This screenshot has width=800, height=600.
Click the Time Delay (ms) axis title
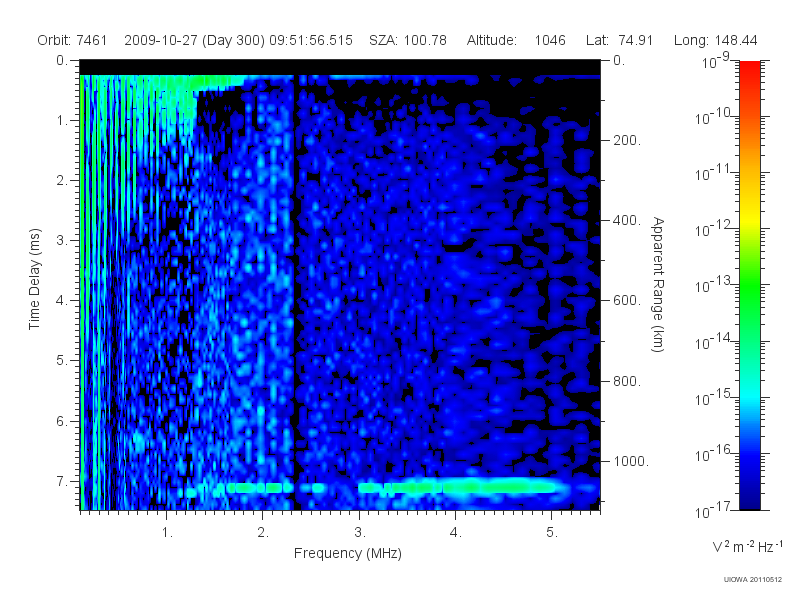point(34,279)
